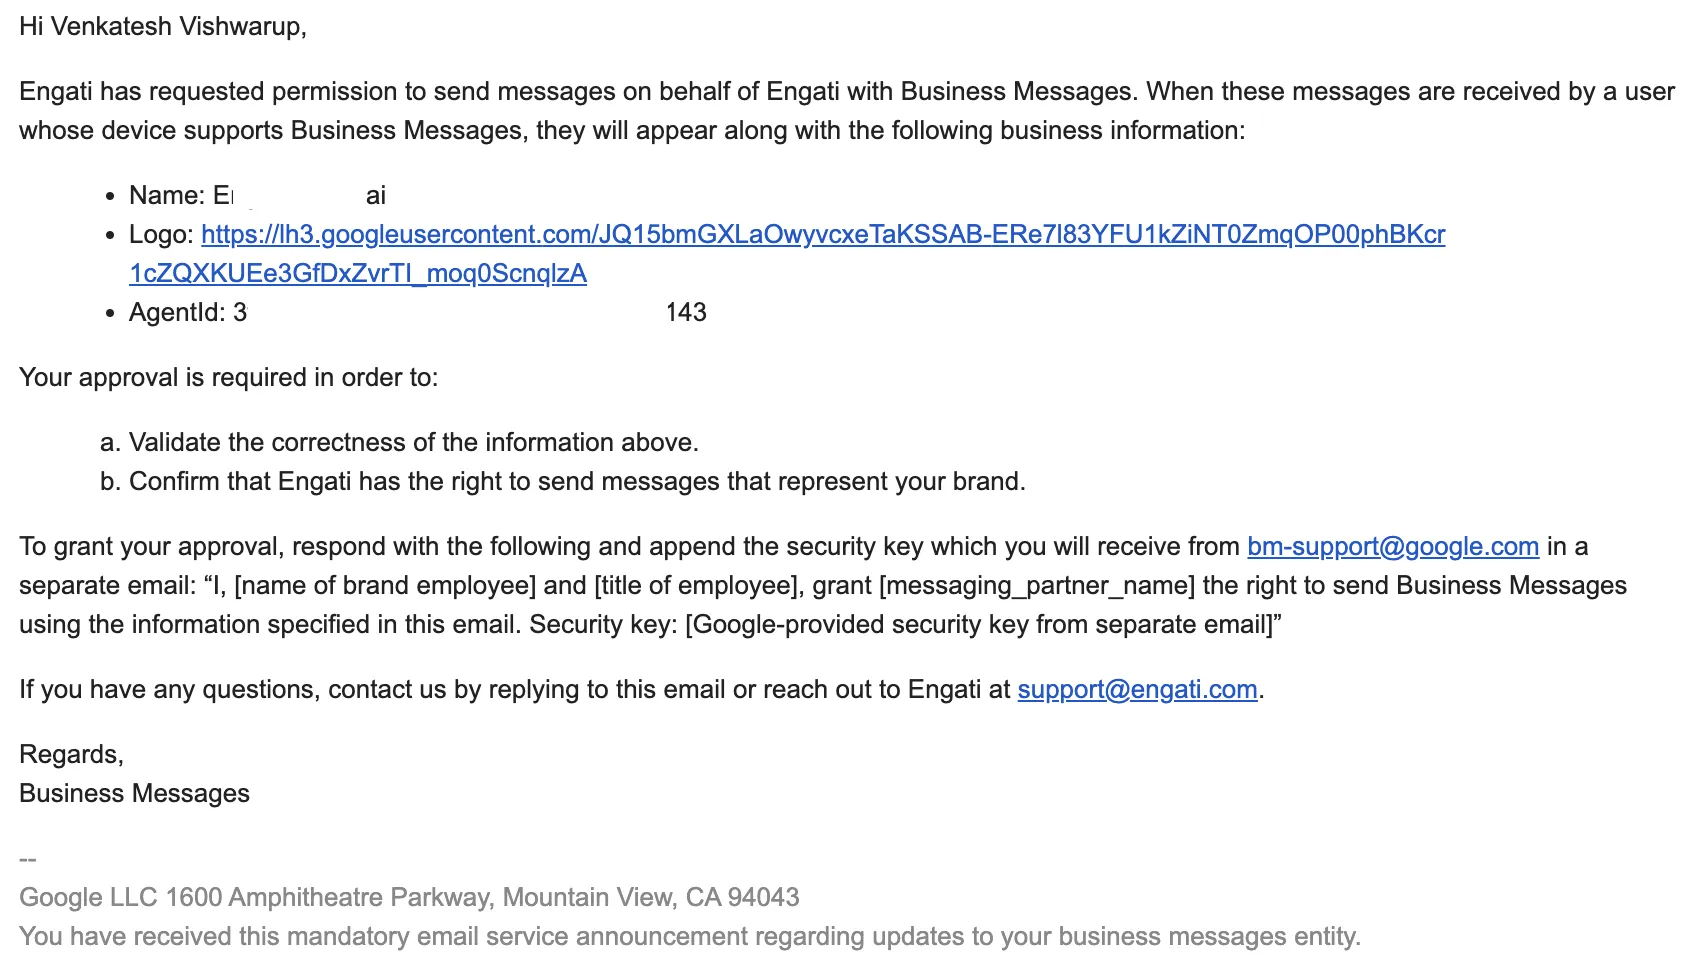Click the second line of the logo URL
The width and height of the screenshot is (1685, 959).
click(x=358, y=273)
